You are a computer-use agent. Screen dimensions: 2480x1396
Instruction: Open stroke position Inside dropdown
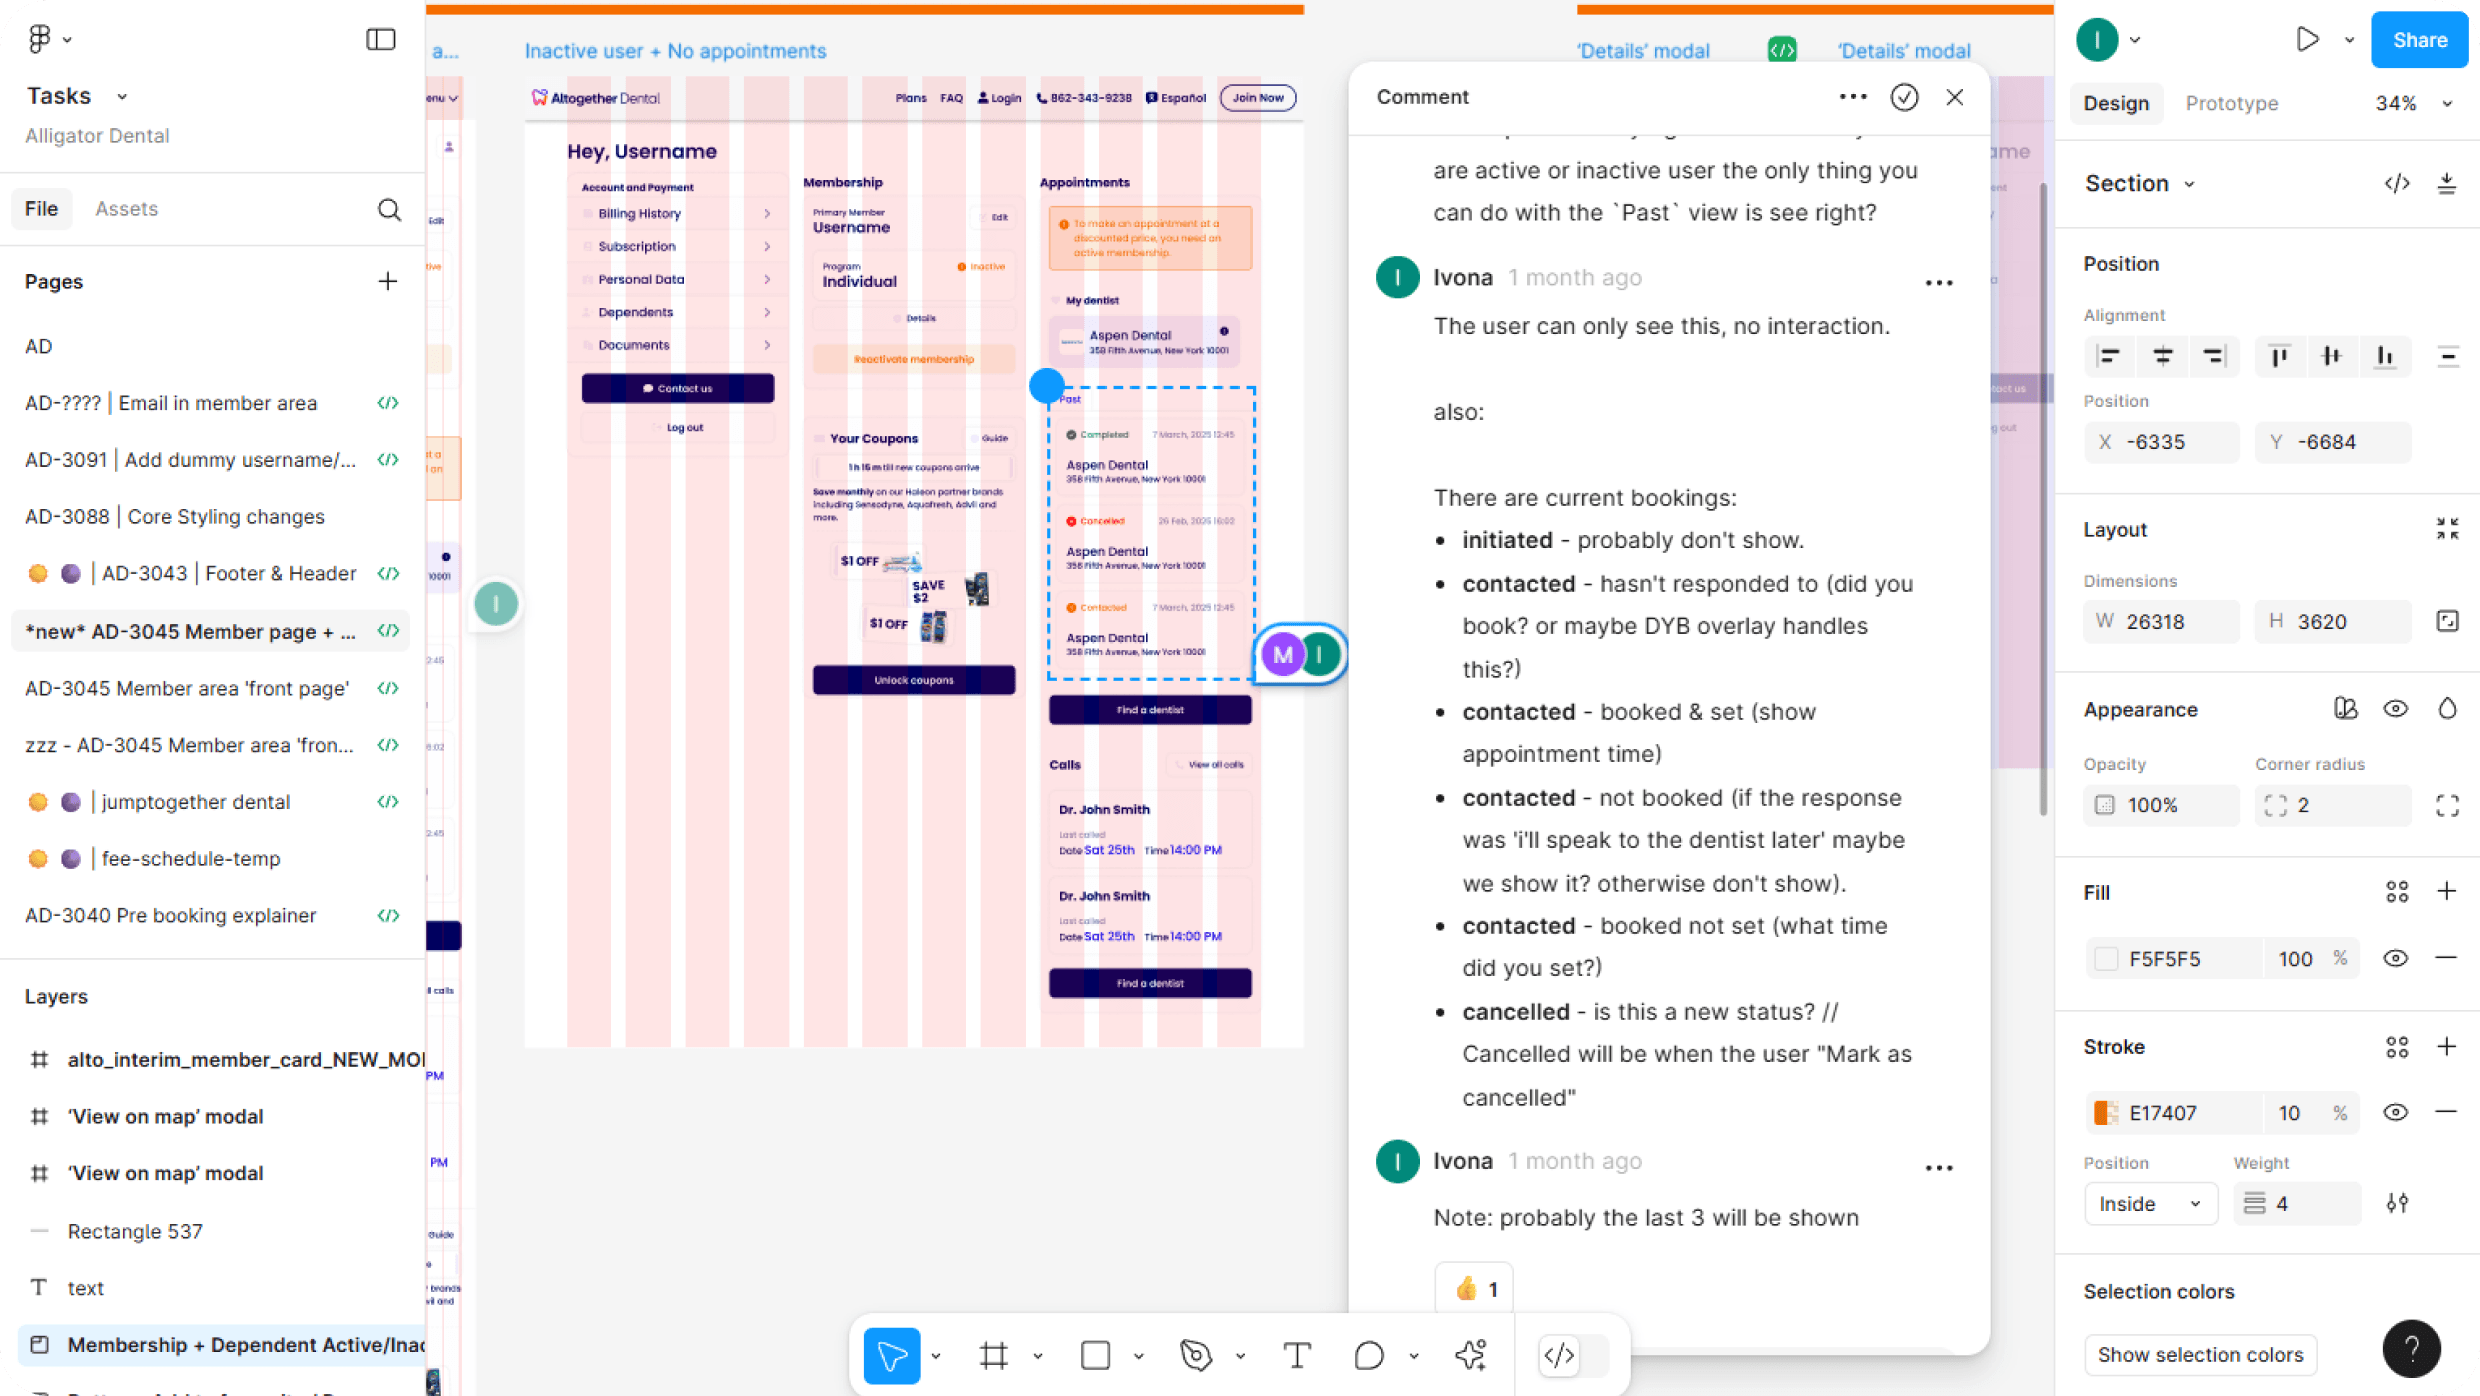point(2150,1203)
